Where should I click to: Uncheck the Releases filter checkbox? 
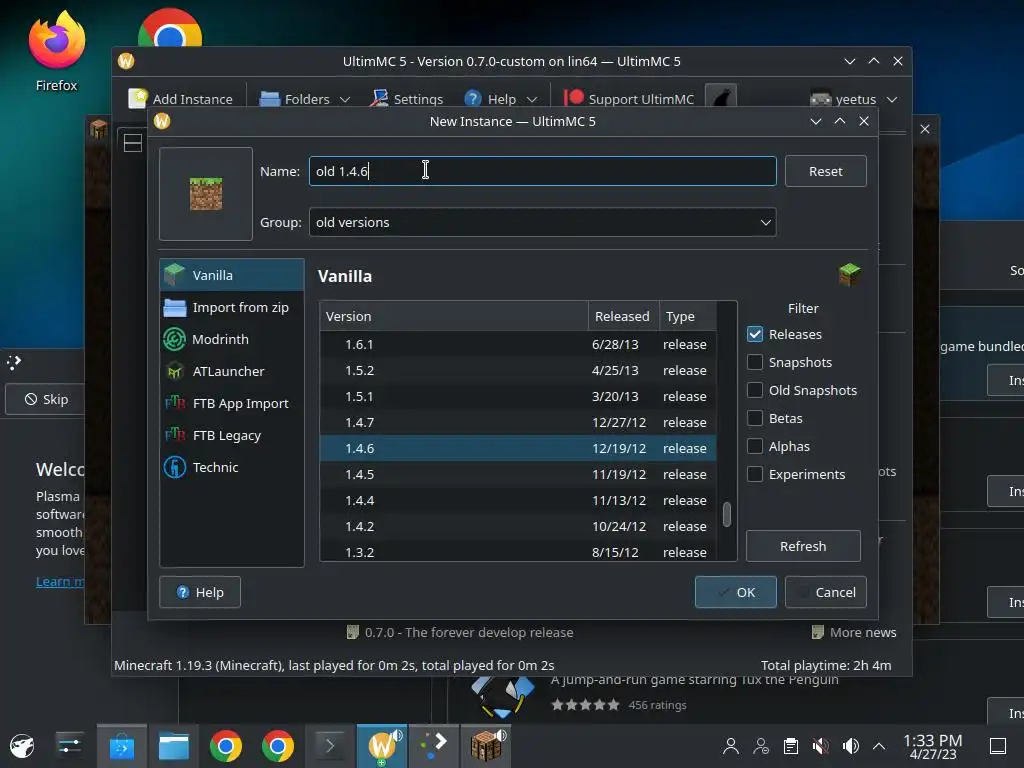coord(755,334)
